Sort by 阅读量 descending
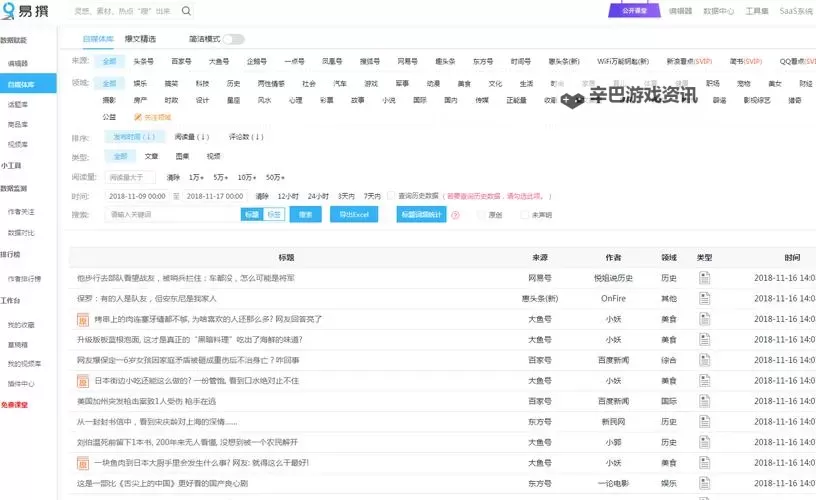 pyautogui.click(x=192, y=137)
